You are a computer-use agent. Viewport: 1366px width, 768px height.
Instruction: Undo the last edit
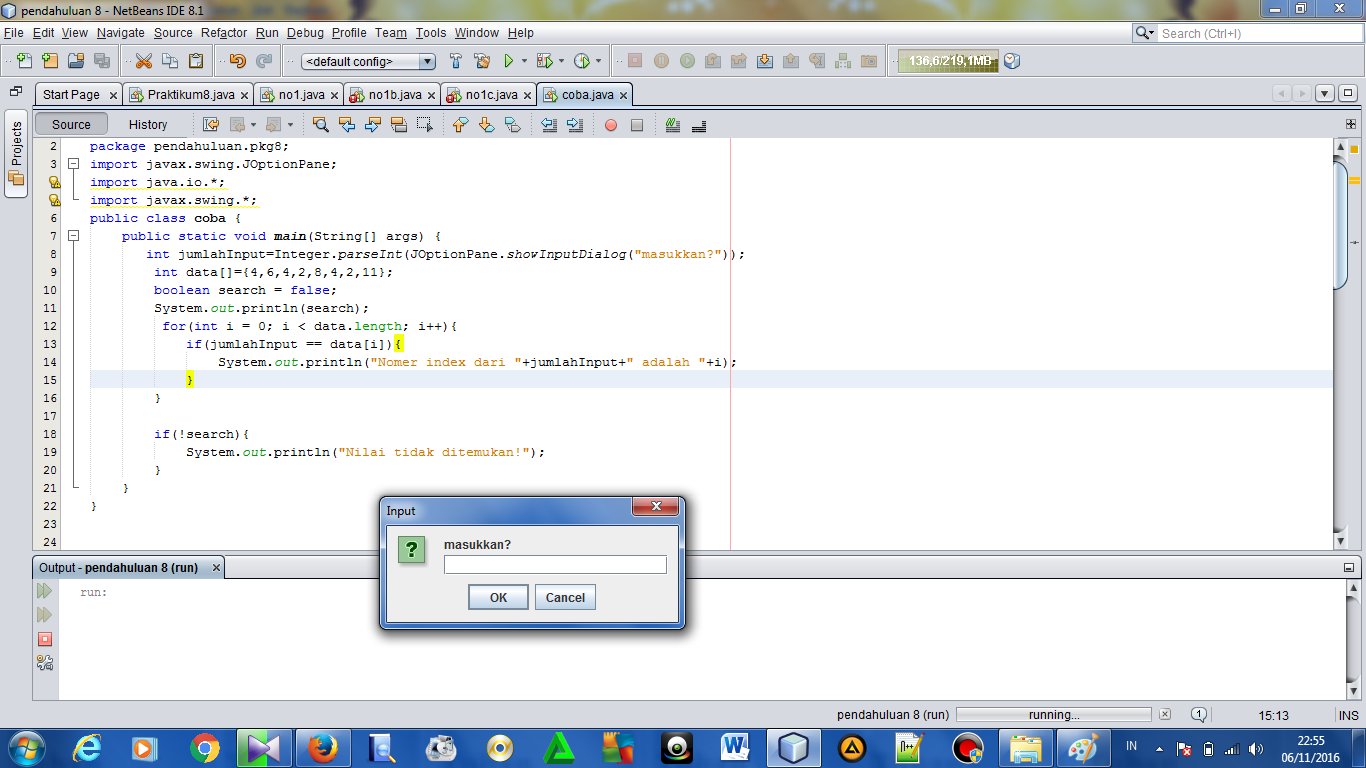tap(238, 61)
